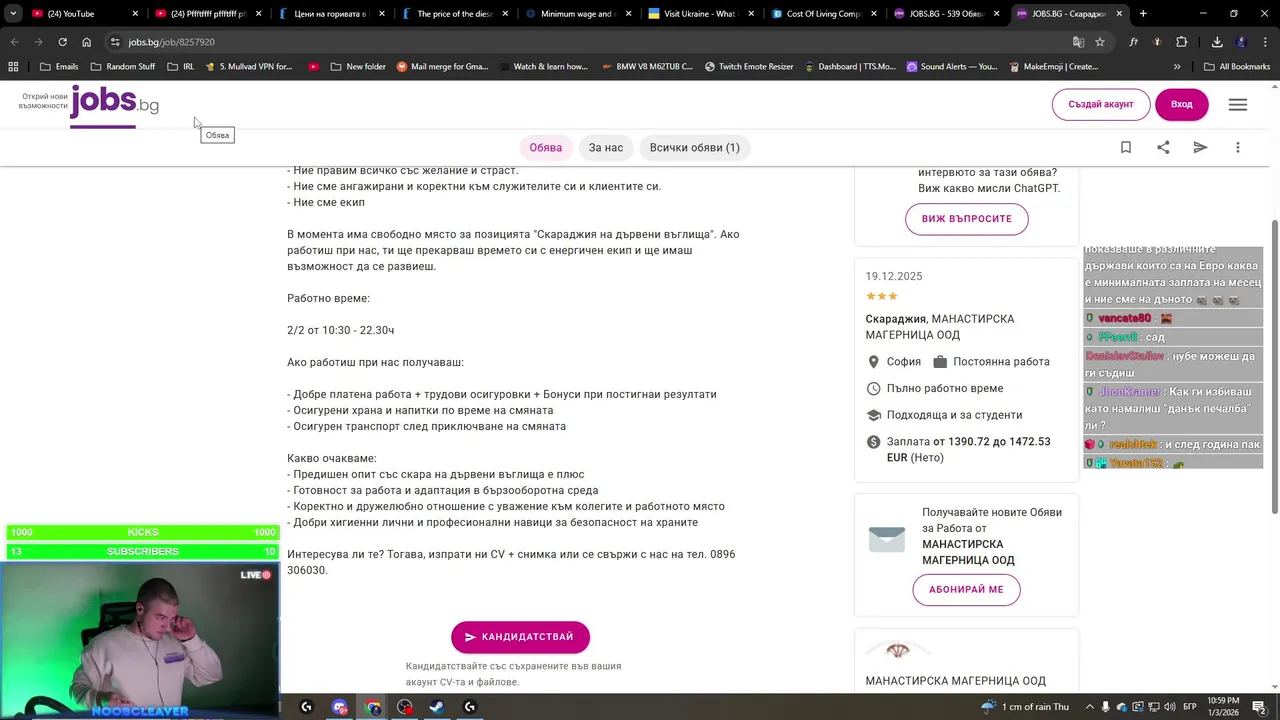The image size is (1280, 720).
Task: Click the Вход login button
Action: pos(1182,104)
